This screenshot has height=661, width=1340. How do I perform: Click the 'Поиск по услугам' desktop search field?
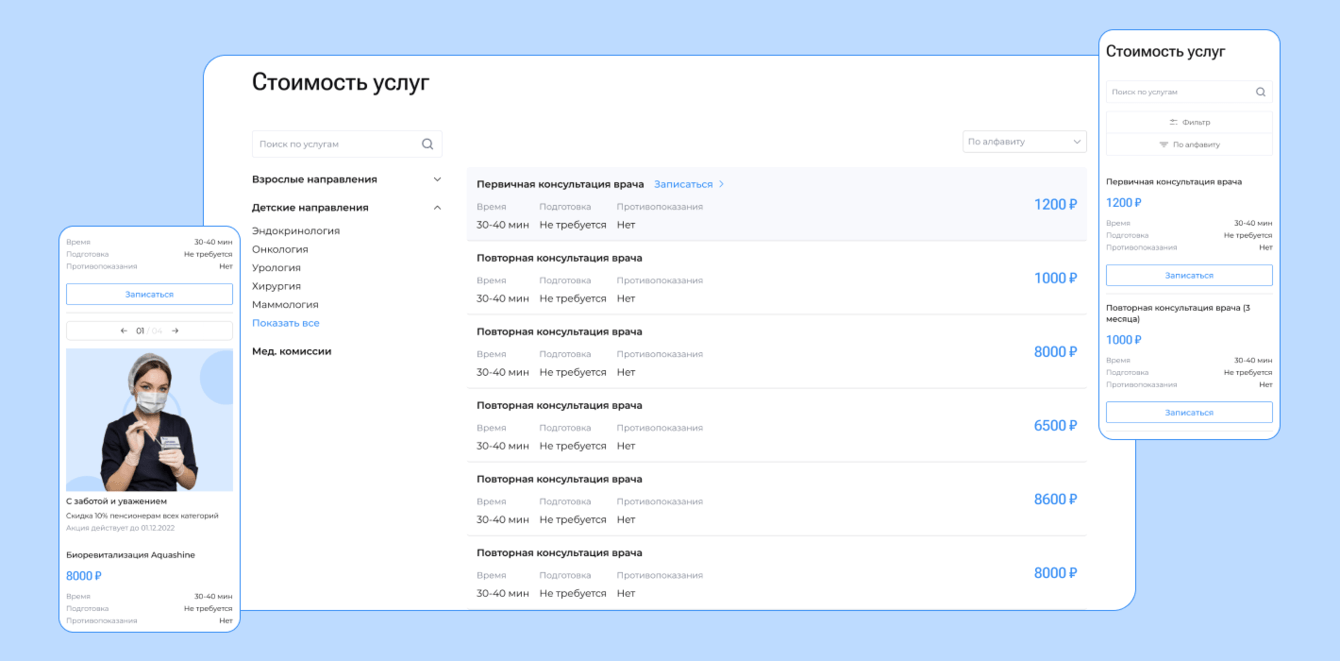[335, 144]
